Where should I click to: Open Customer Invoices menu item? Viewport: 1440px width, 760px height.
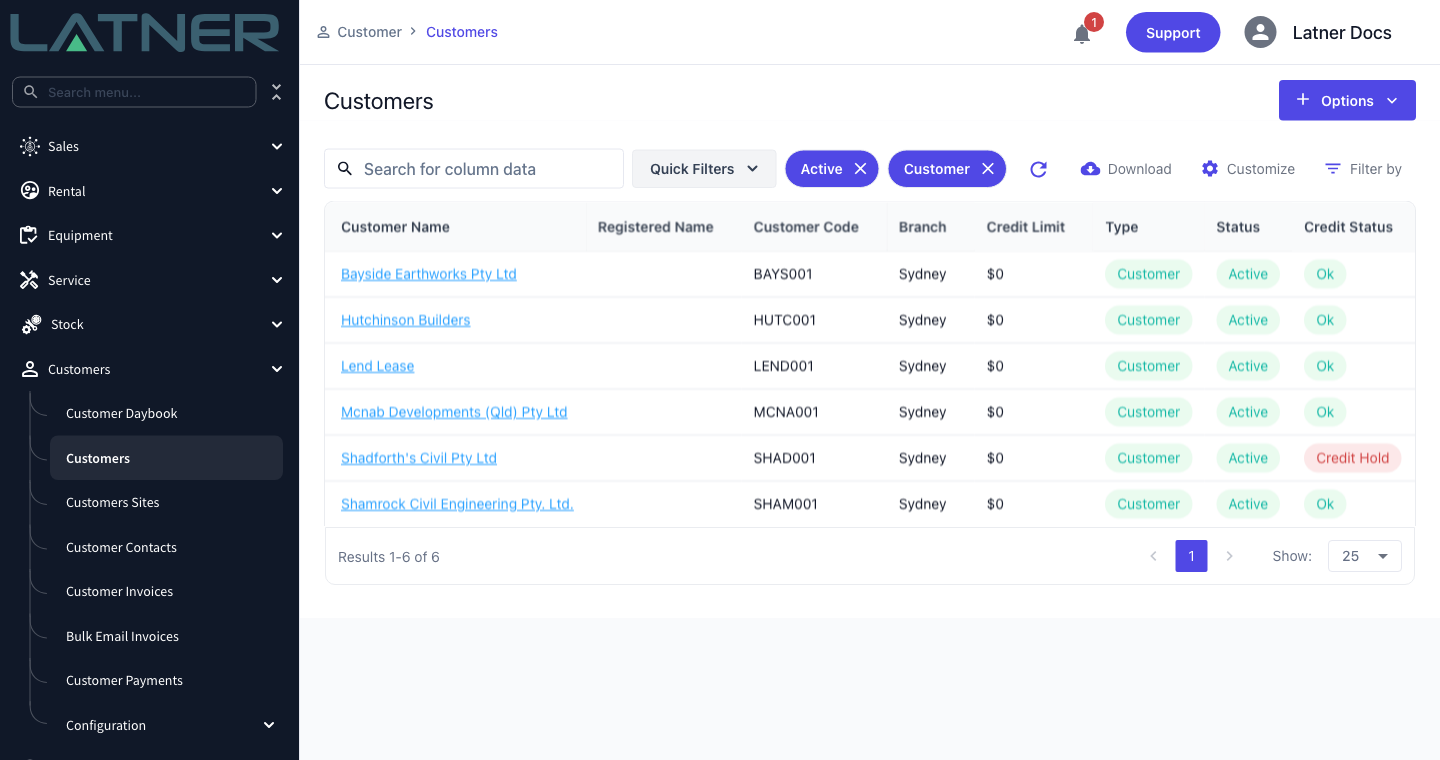[x=120, y=592]
